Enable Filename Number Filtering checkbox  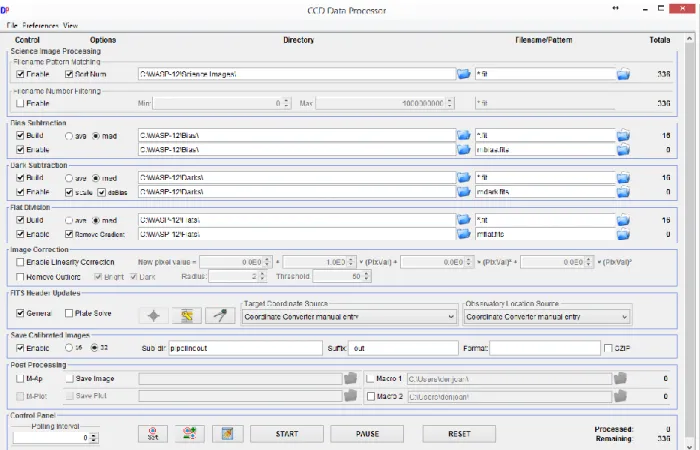pyautogui.click(x=20, y=103)
